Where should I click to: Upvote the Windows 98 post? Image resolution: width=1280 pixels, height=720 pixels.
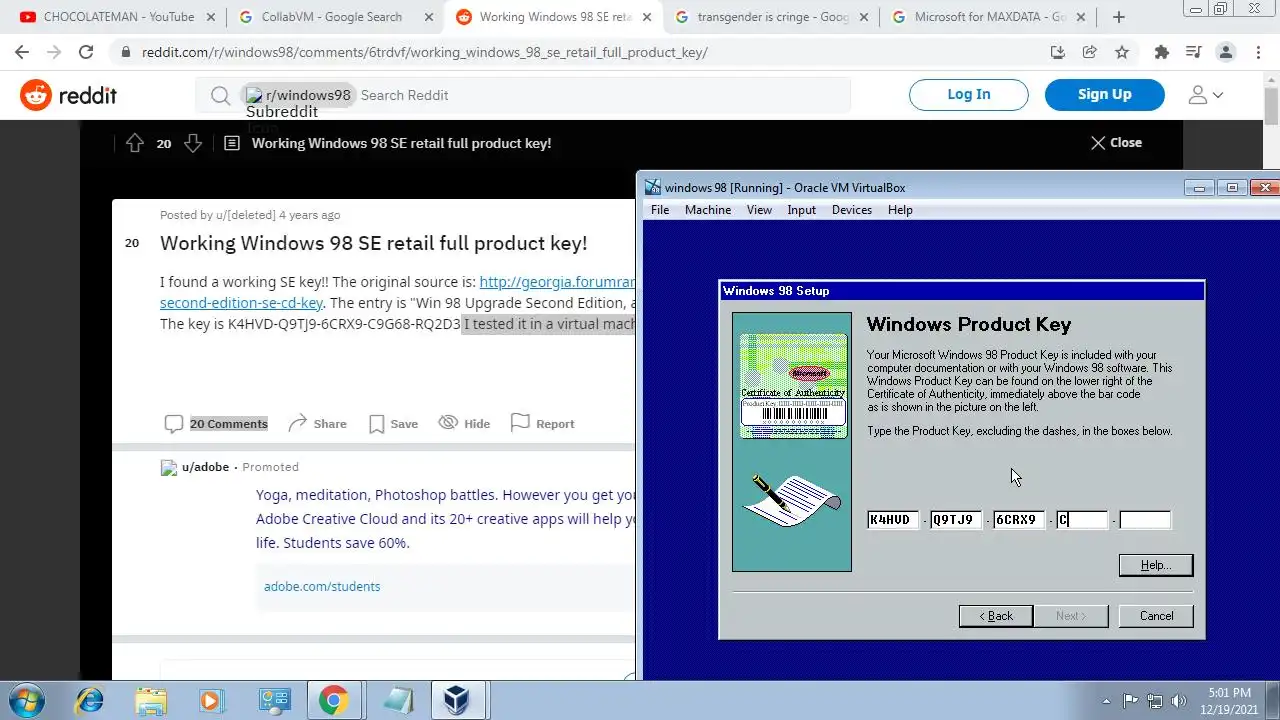click(x=135, y=143)
